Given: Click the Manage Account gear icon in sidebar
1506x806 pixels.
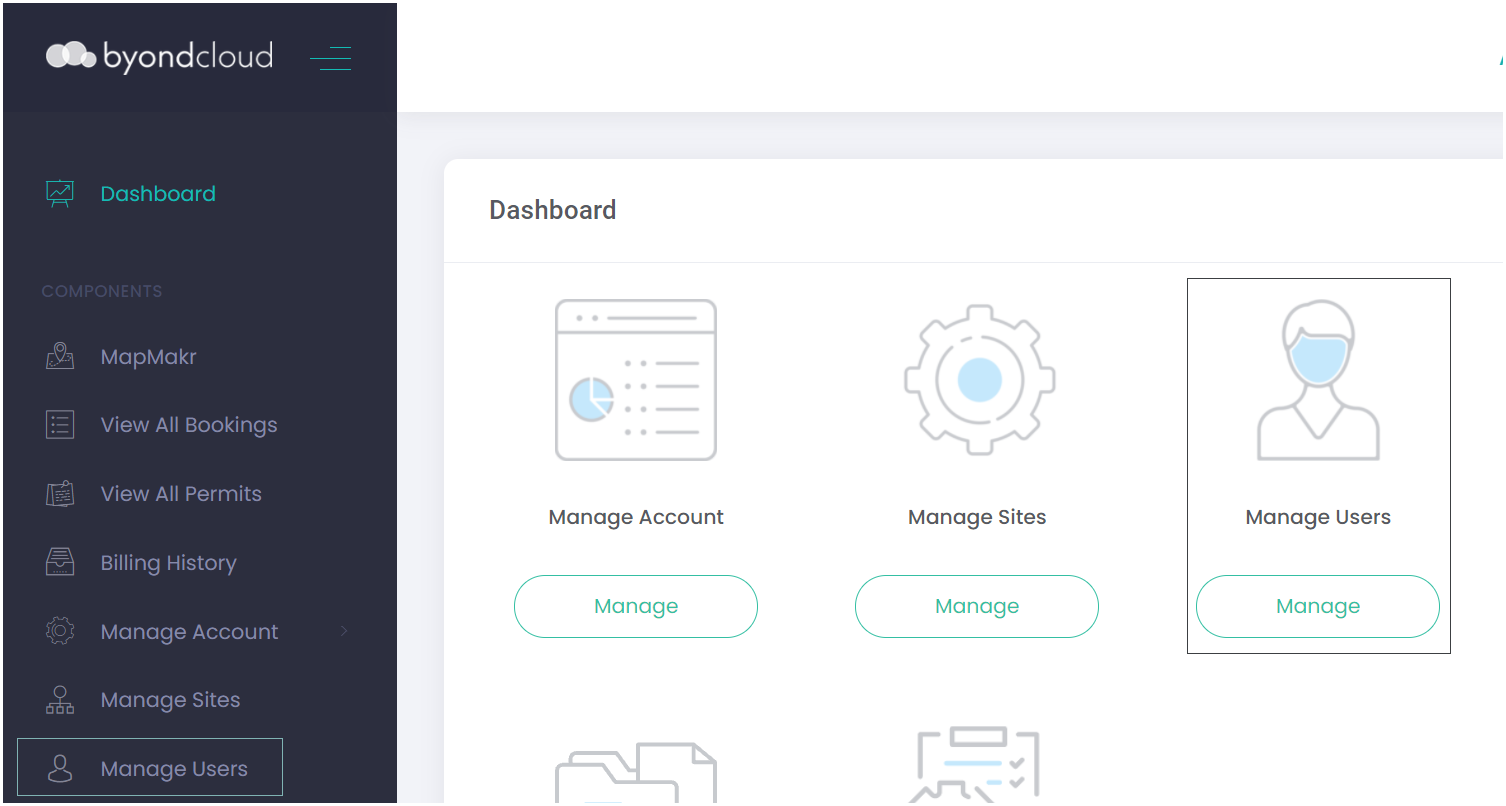Looking at the screenshot, I should [60, 632].
